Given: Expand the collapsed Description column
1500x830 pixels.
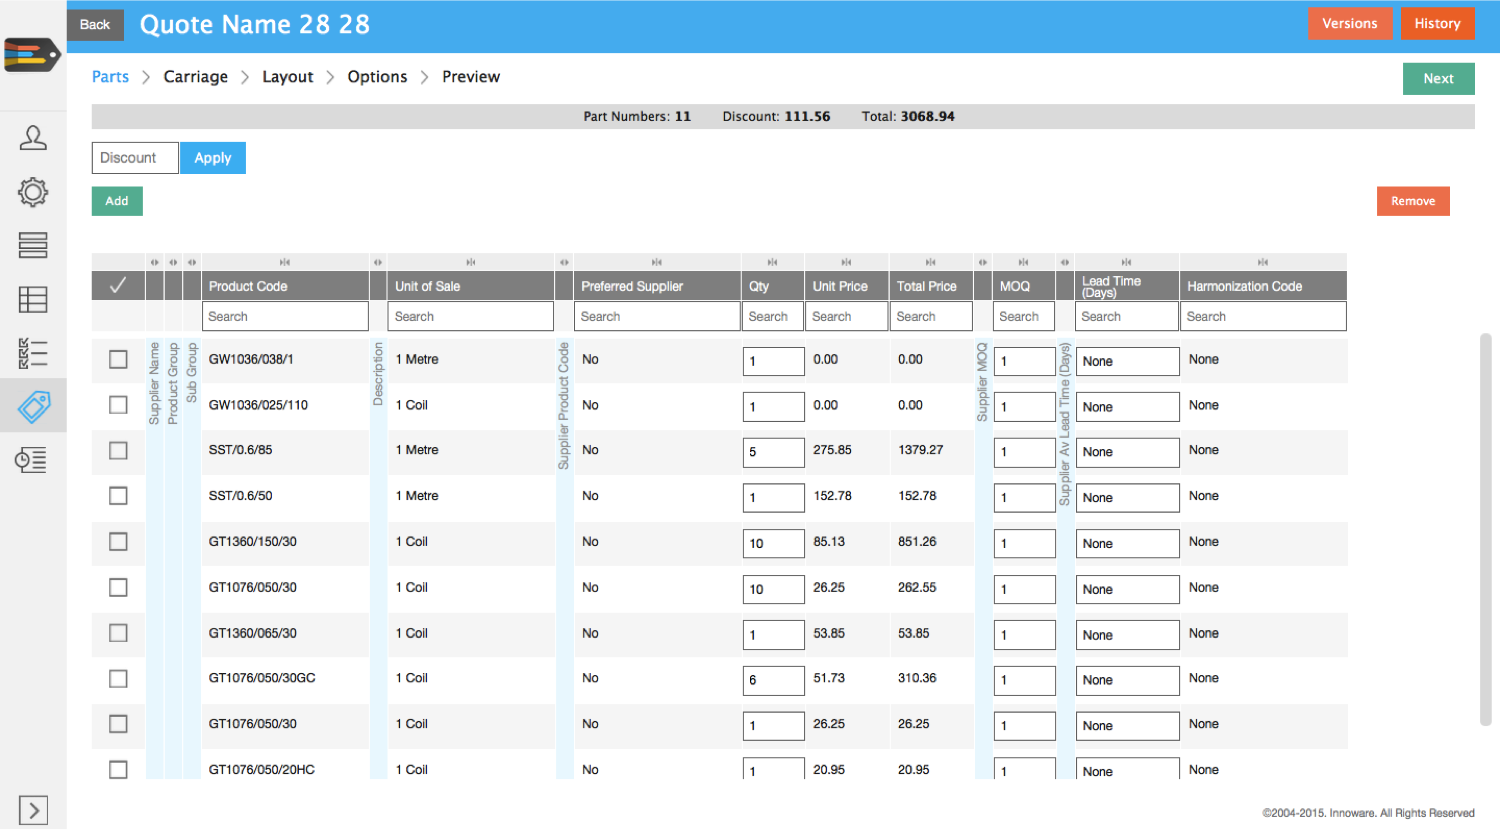Looking at the screenshot, I should click(378, 263).
